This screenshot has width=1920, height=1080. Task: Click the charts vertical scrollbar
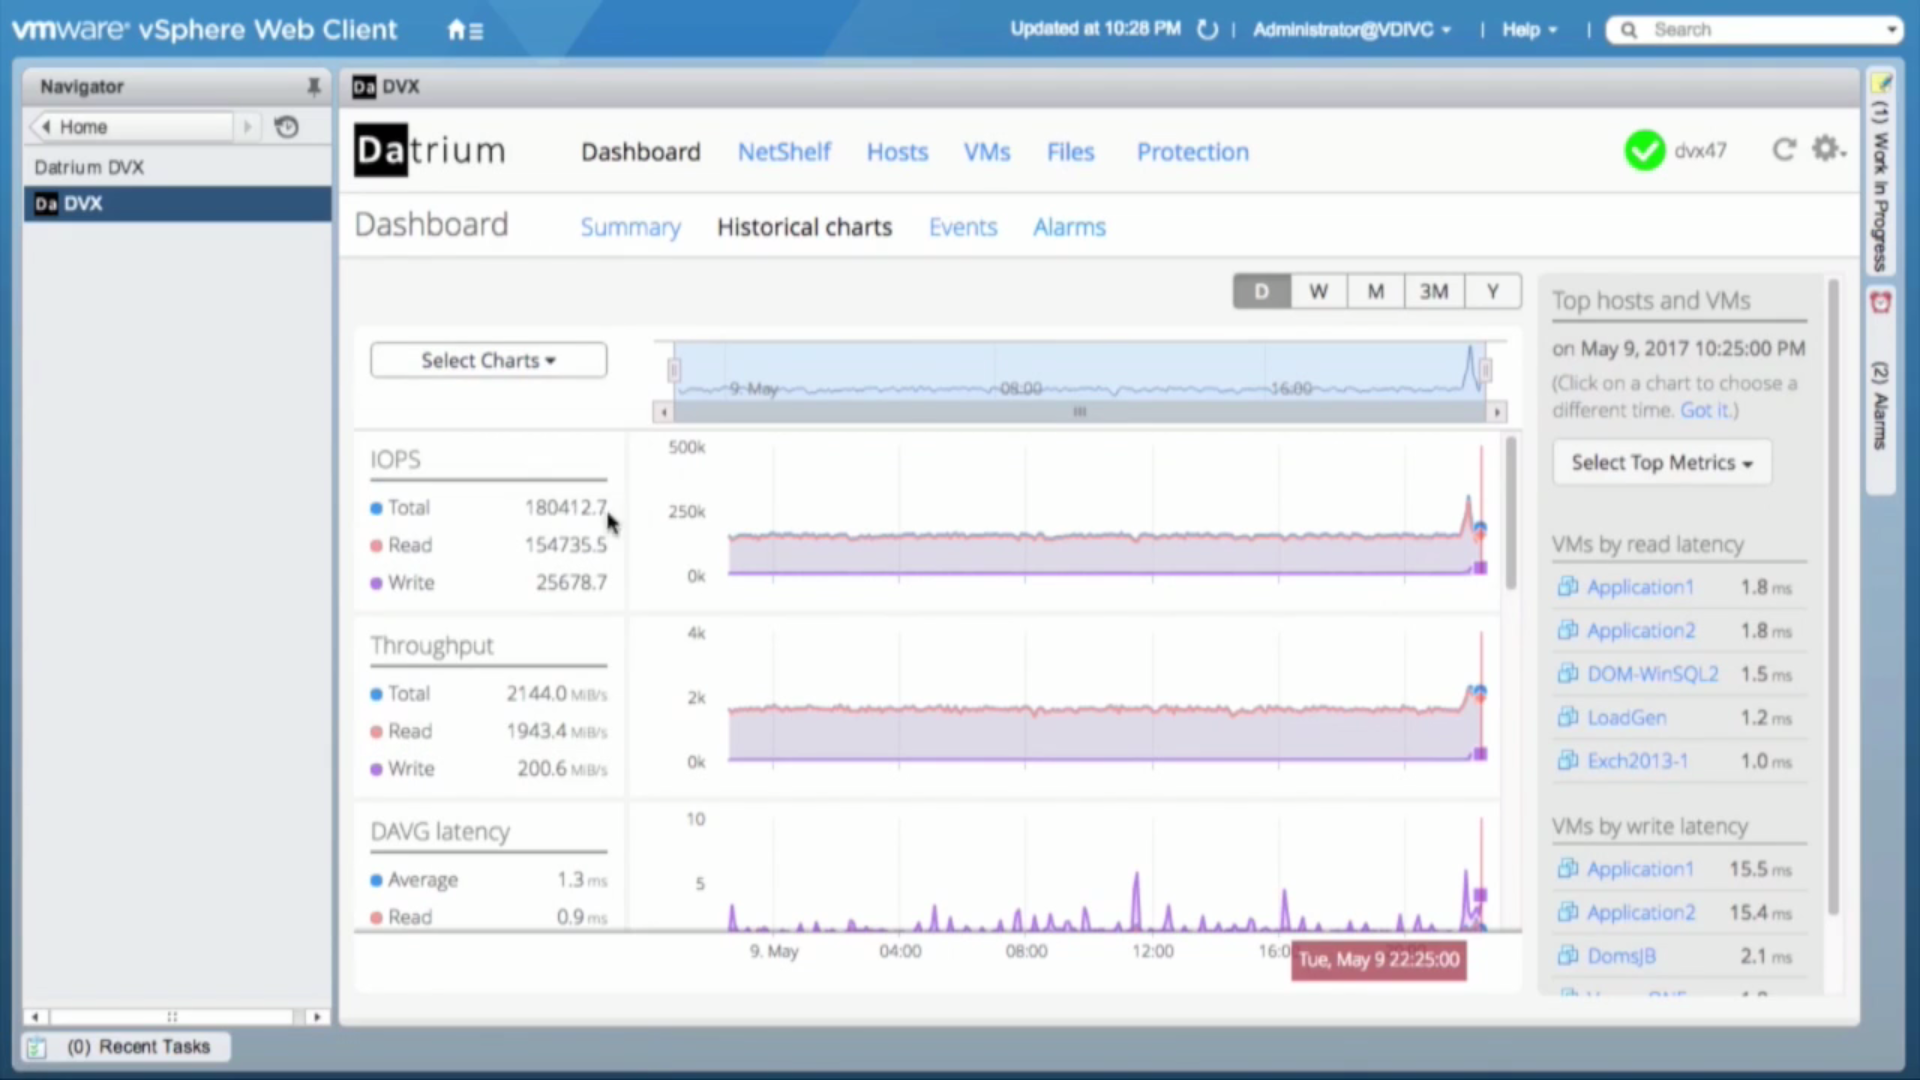tap(1510, 513)
